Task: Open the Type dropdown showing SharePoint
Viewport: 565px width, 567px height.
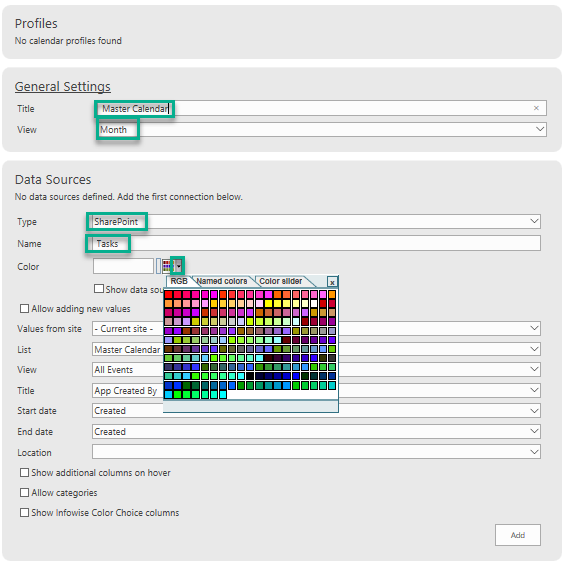Action: [317, 221]
